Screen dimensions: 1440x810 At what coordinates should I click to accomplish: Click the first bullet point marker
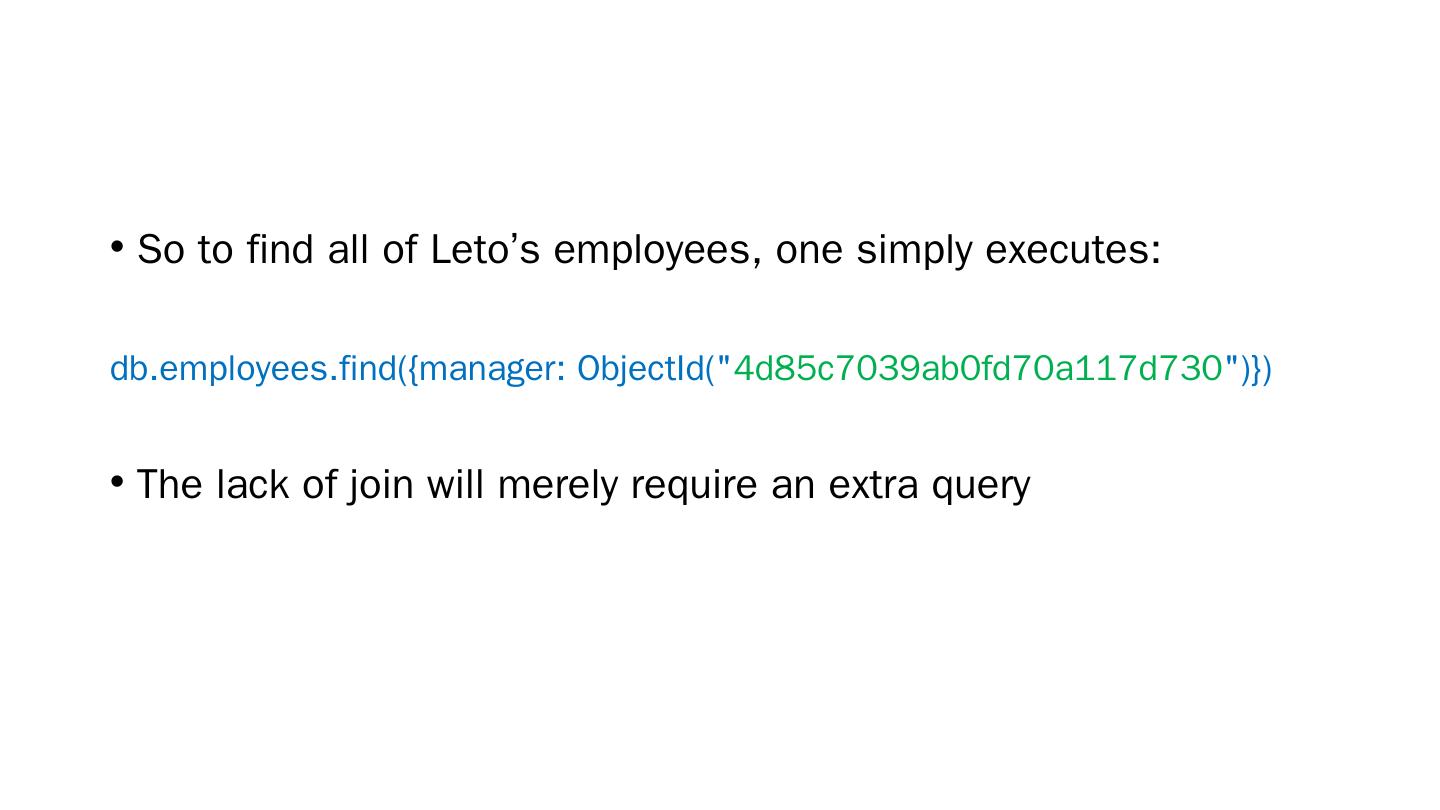pyautogui.click(x=117, y=246)
